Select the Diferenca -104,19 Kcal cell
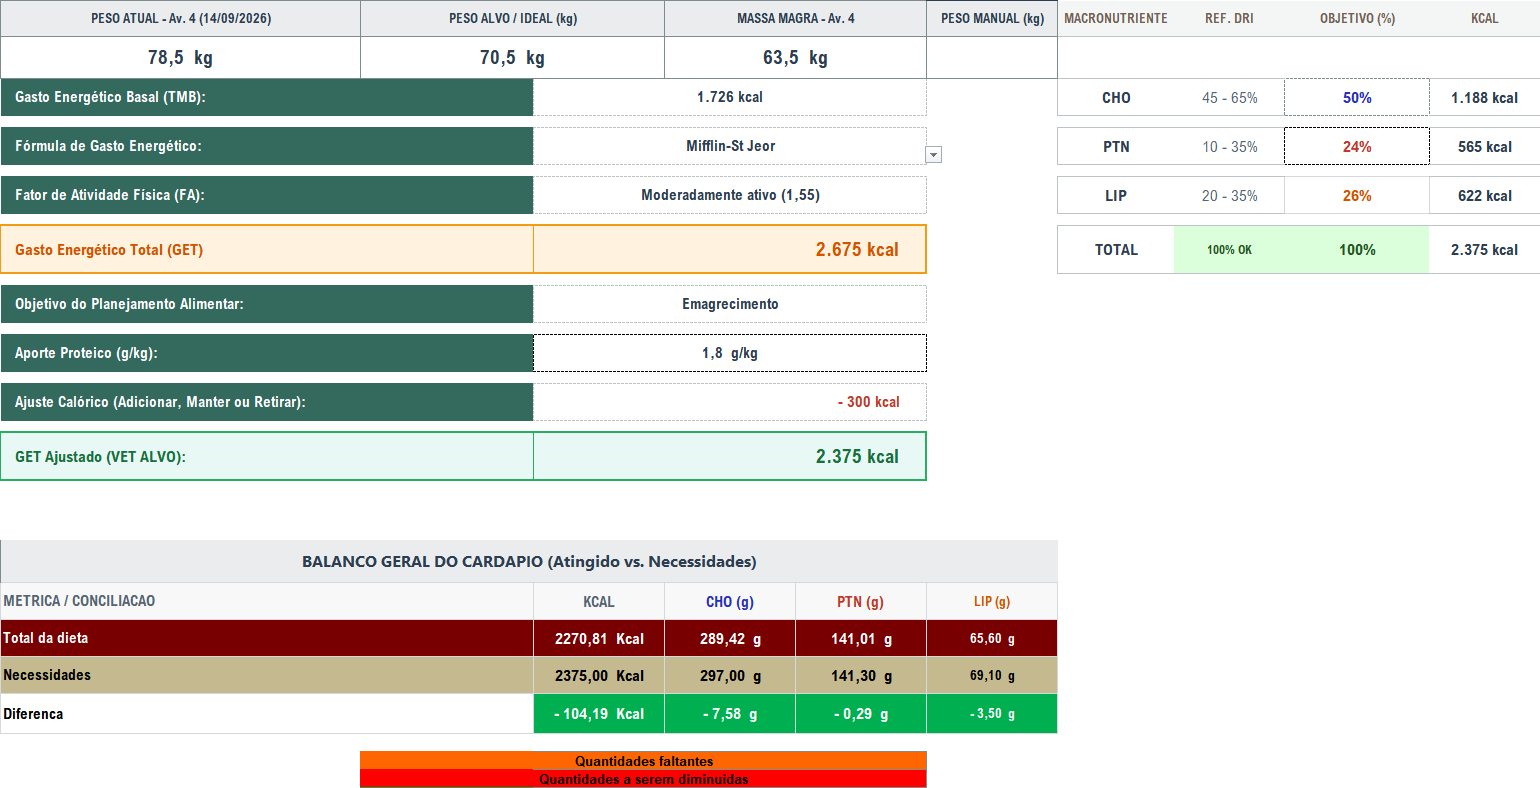The width and height of the screenshot is (1540, 788). tap(599, 714)
